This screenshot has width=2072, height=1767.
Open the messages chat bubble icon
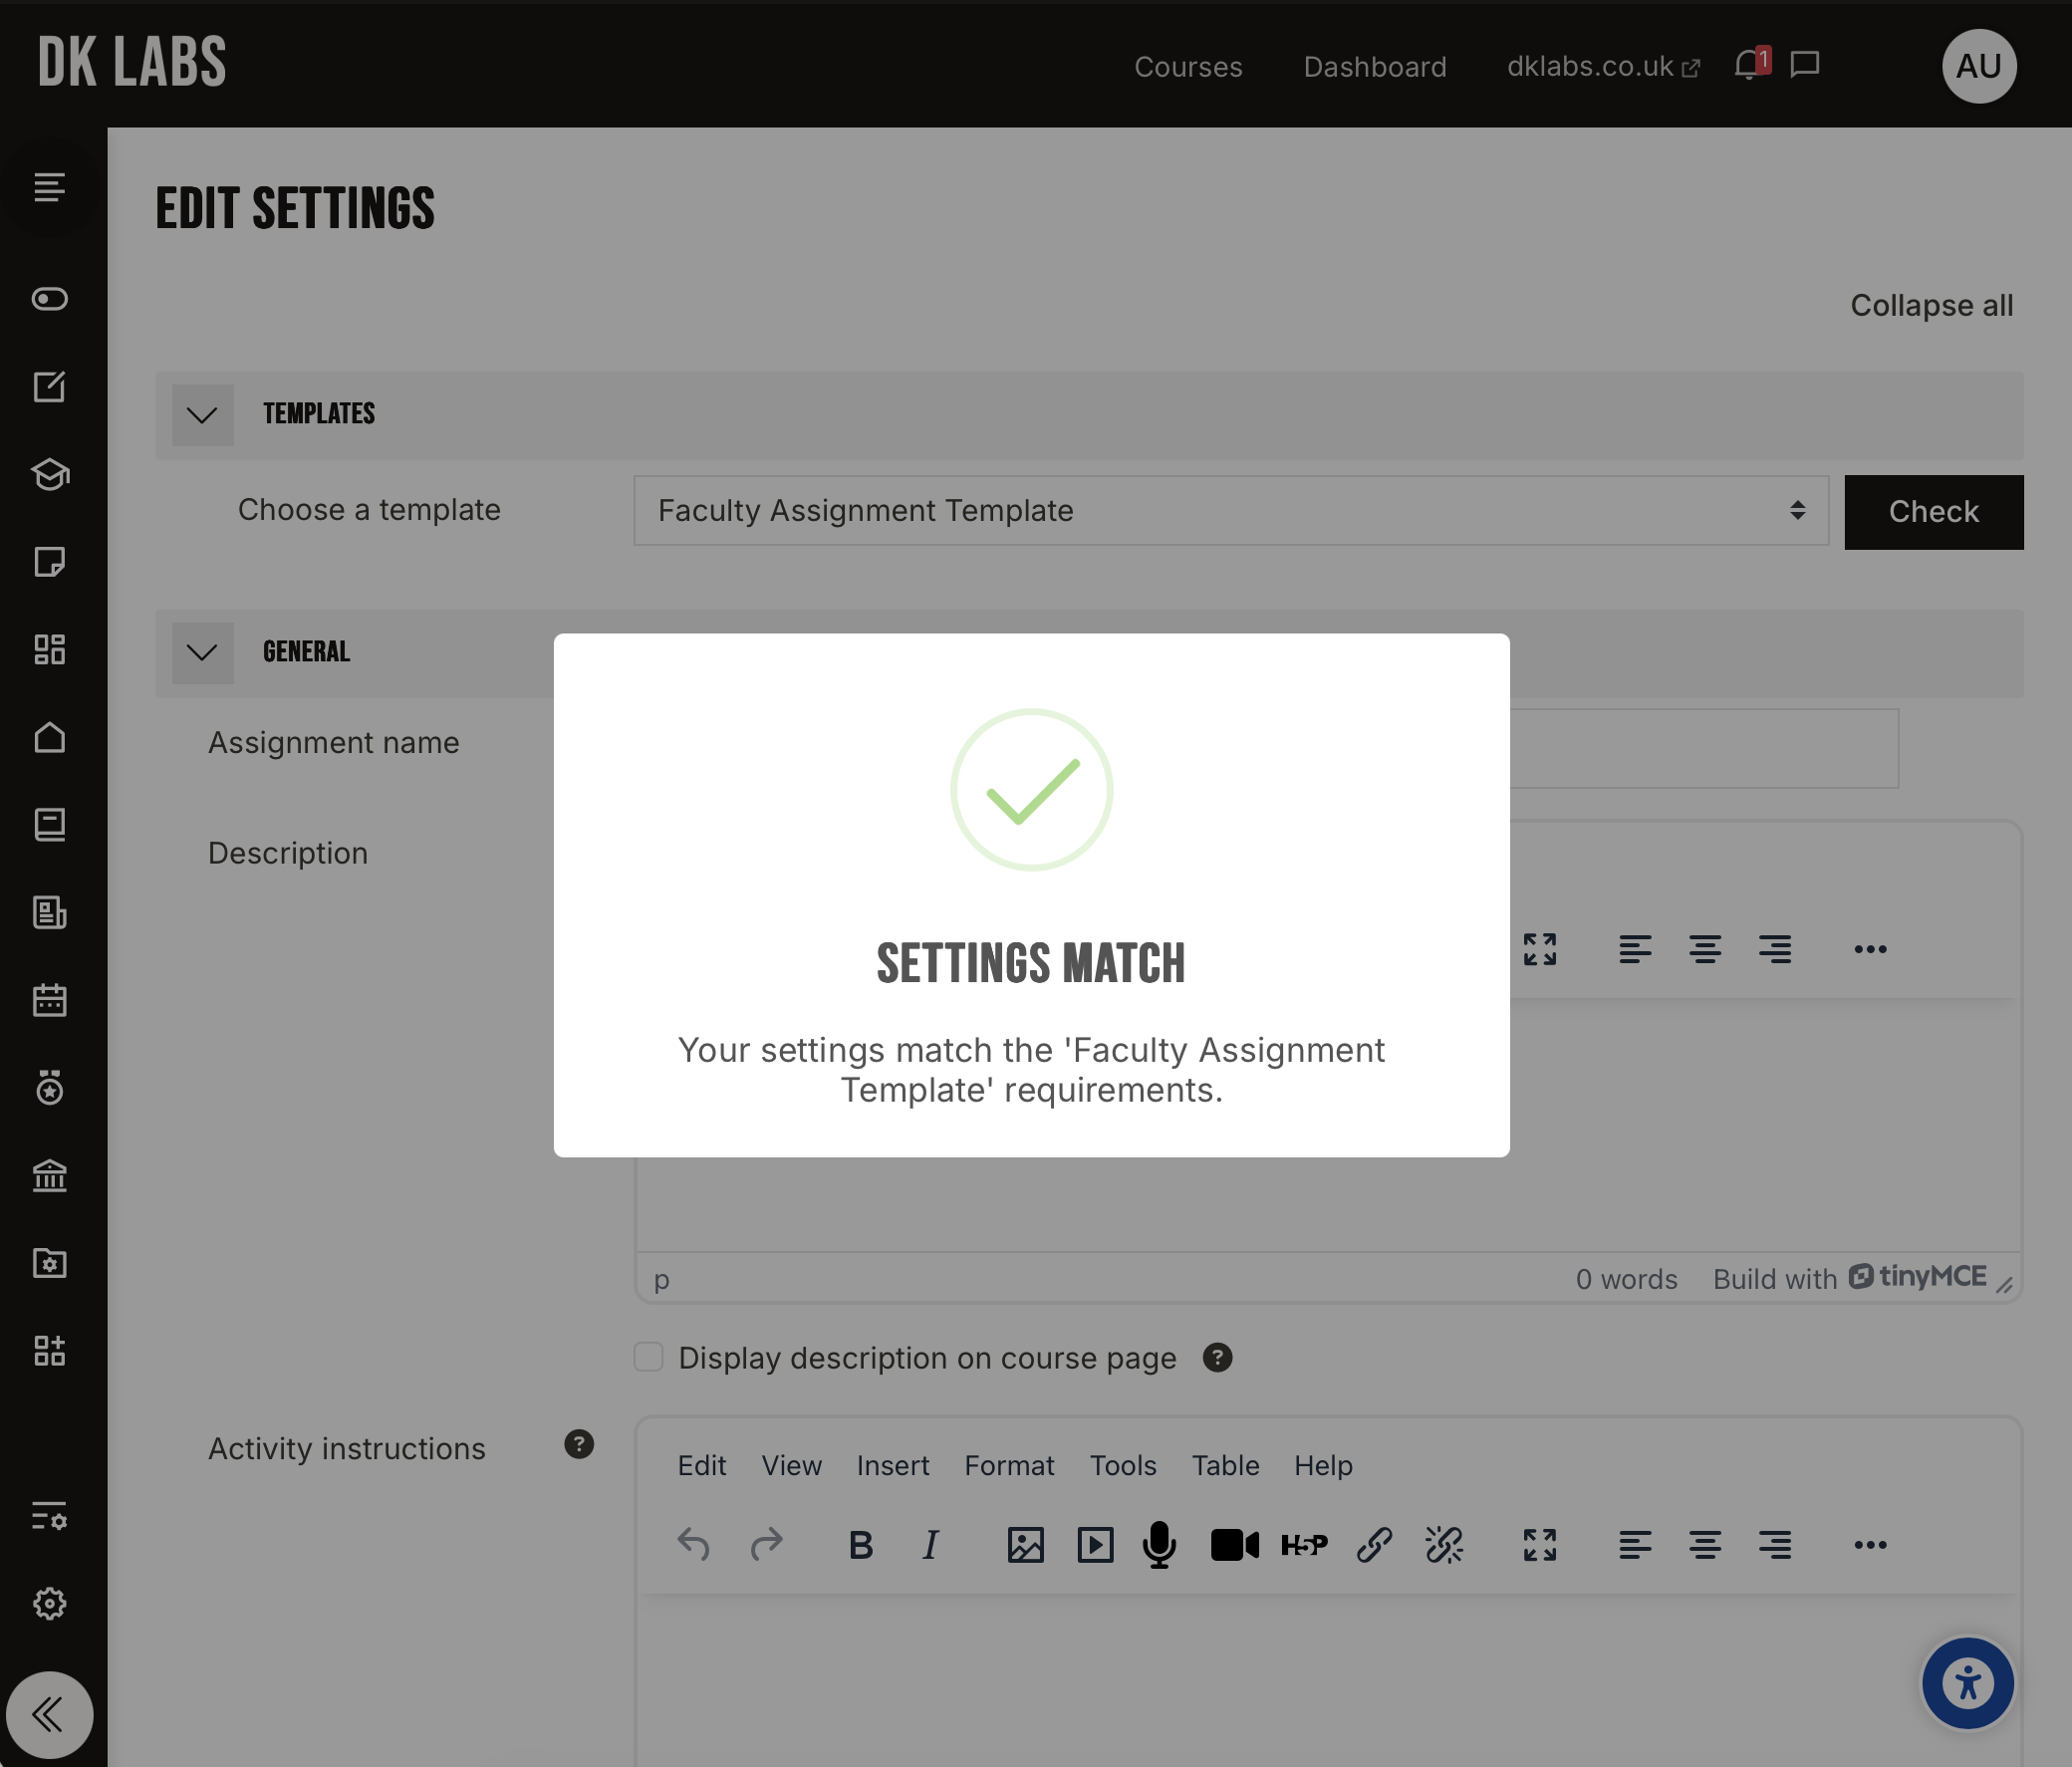coord(1804,66)
